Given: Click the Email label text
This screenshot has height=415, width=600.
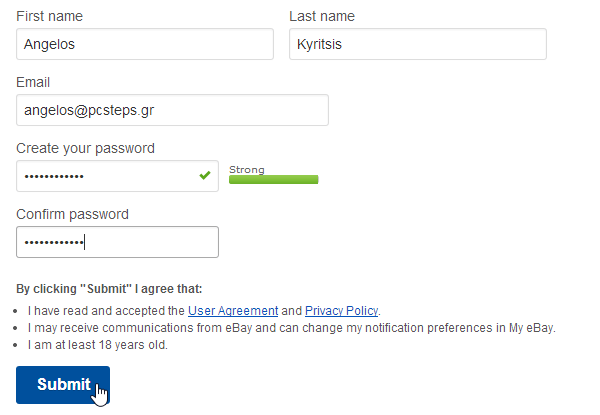Looking at the screenshot, I should coord(33,82).
